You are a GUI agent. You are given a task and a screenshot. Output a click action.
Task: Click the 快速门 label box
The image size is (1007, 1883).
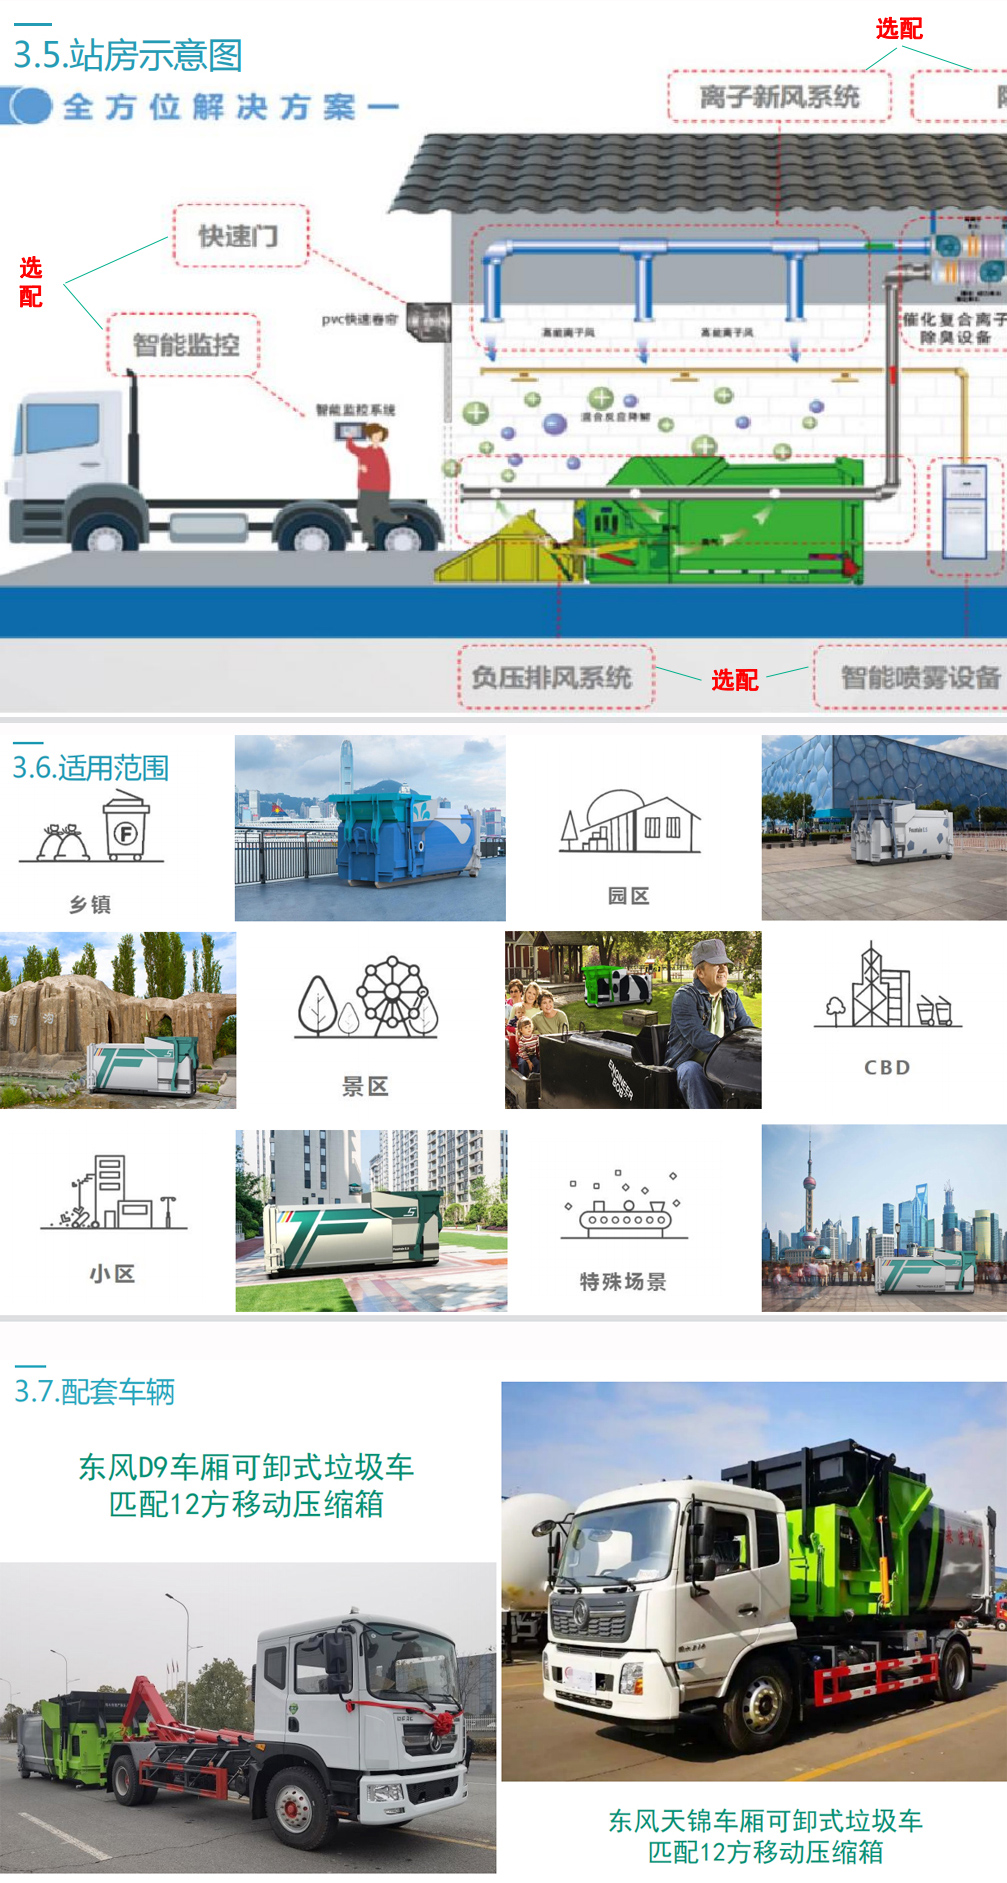pos(240,236)
